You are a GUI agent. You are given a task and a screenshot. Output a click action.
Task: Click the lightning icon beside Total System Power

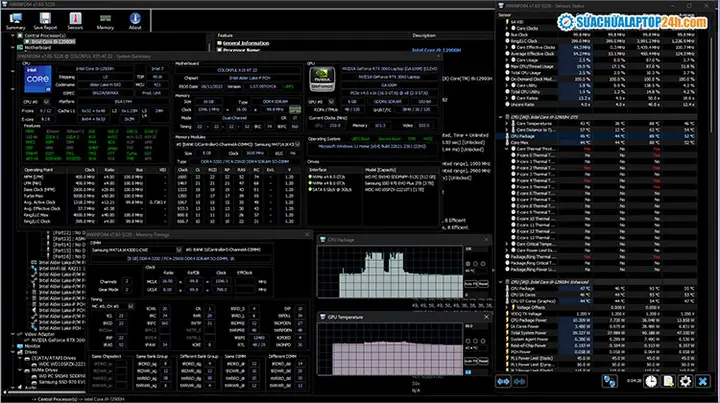(x=507, y=333)
